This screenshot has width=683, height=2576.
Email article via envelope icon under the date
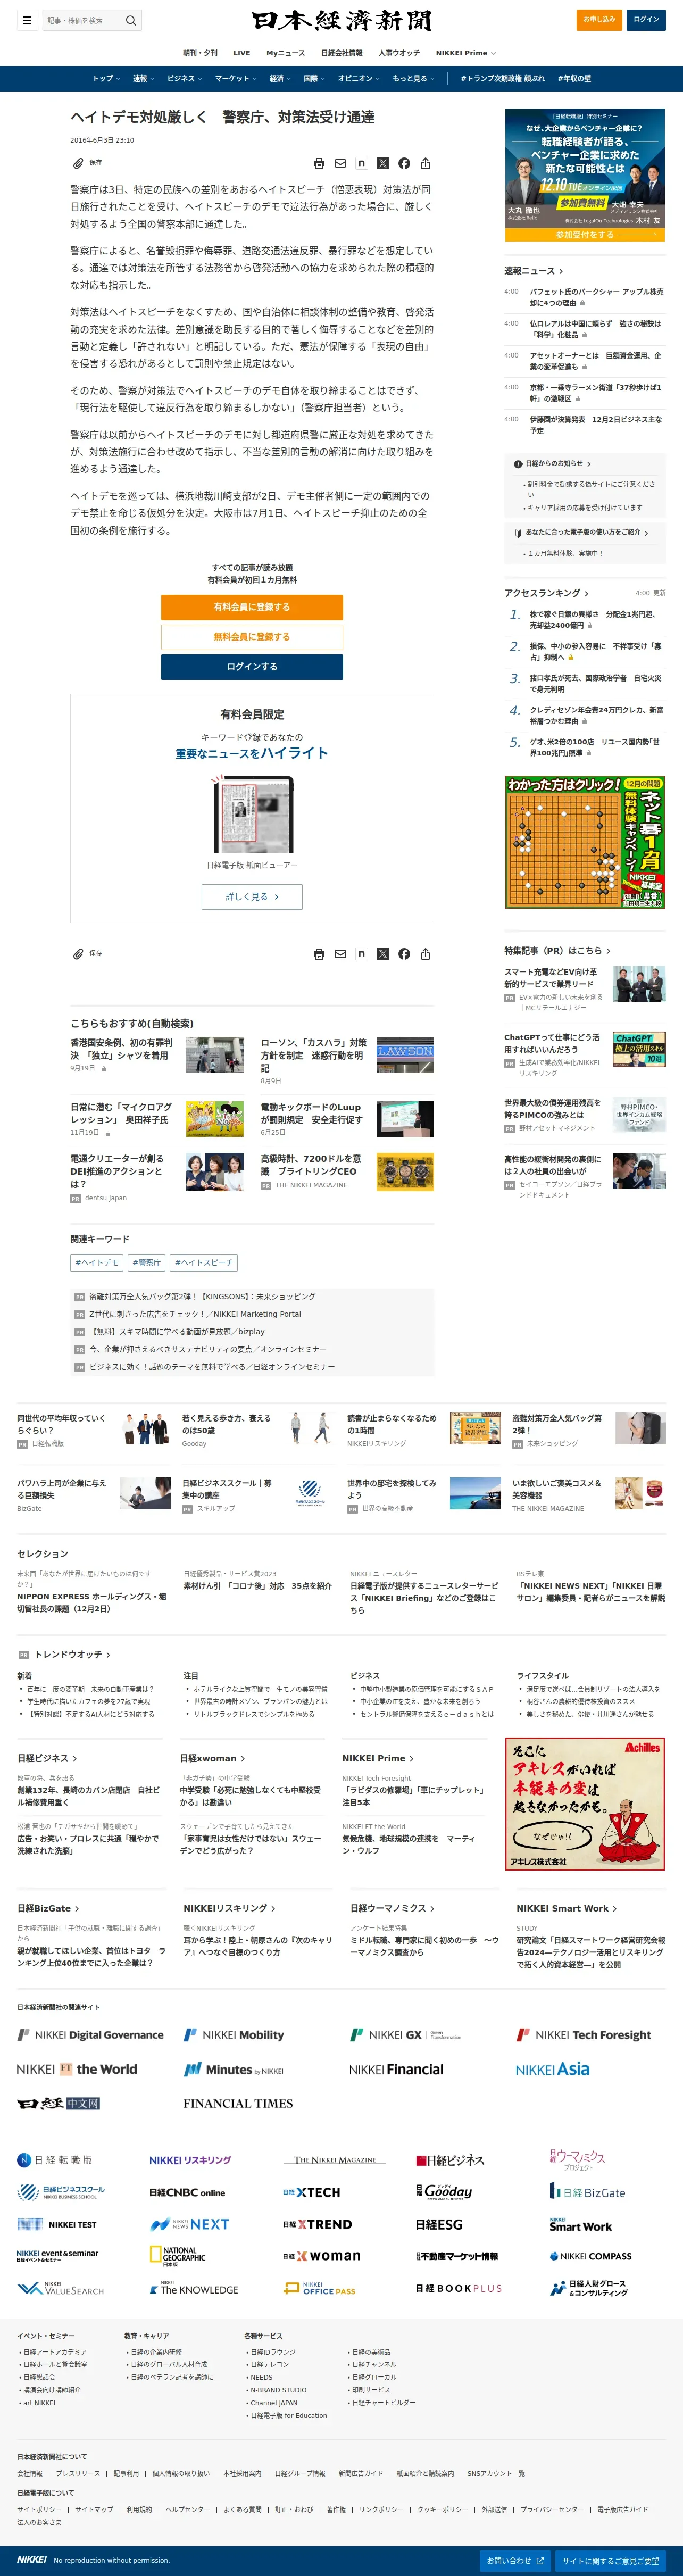340,163
